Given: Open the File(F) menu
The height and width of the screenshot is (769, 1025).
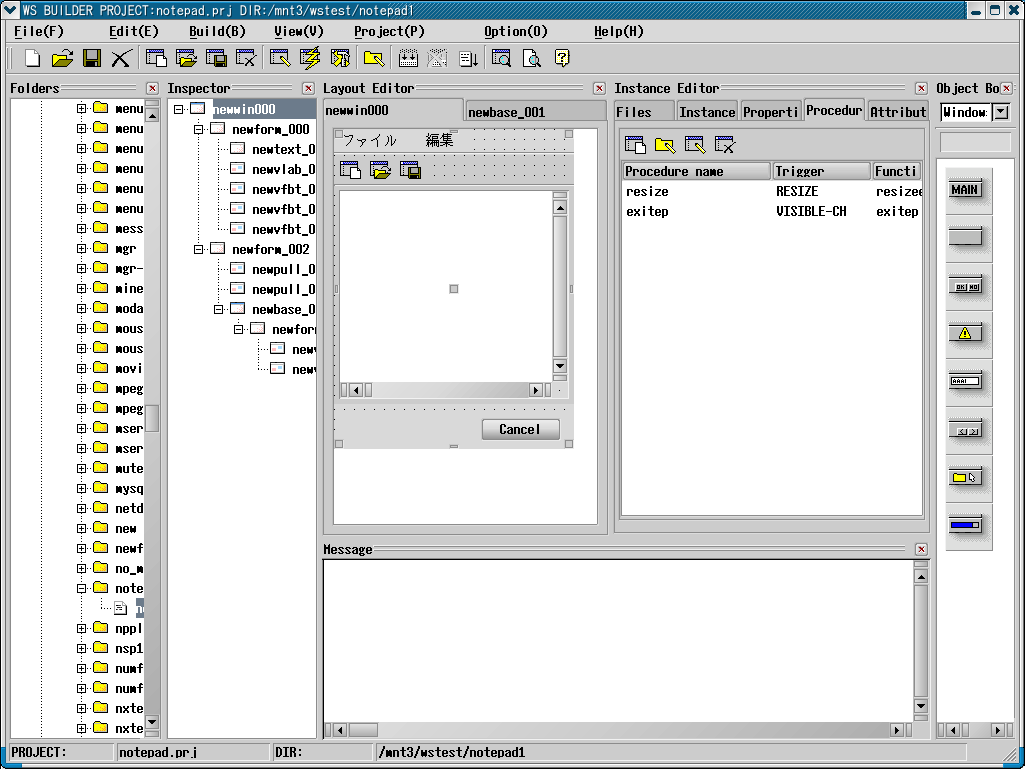Looking at the screenshot, I should pos(39,31).
